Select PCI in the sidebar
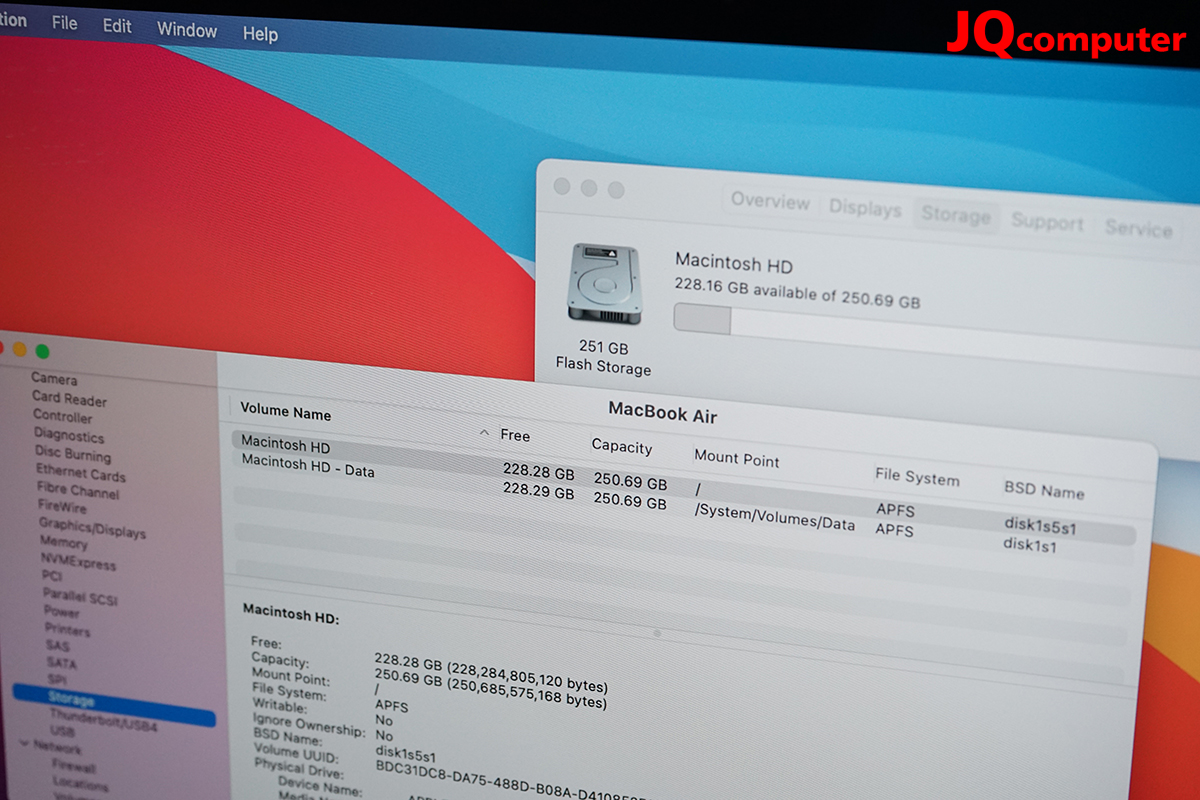This screenshot has width=1200, height=800. 52,576
